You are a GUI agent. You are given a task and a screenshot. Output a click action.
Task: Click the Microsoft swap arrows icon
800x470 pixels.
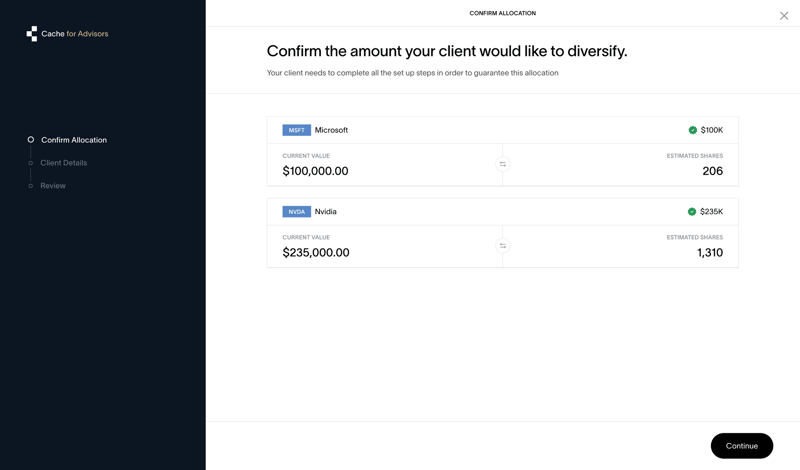pos(503,164)
